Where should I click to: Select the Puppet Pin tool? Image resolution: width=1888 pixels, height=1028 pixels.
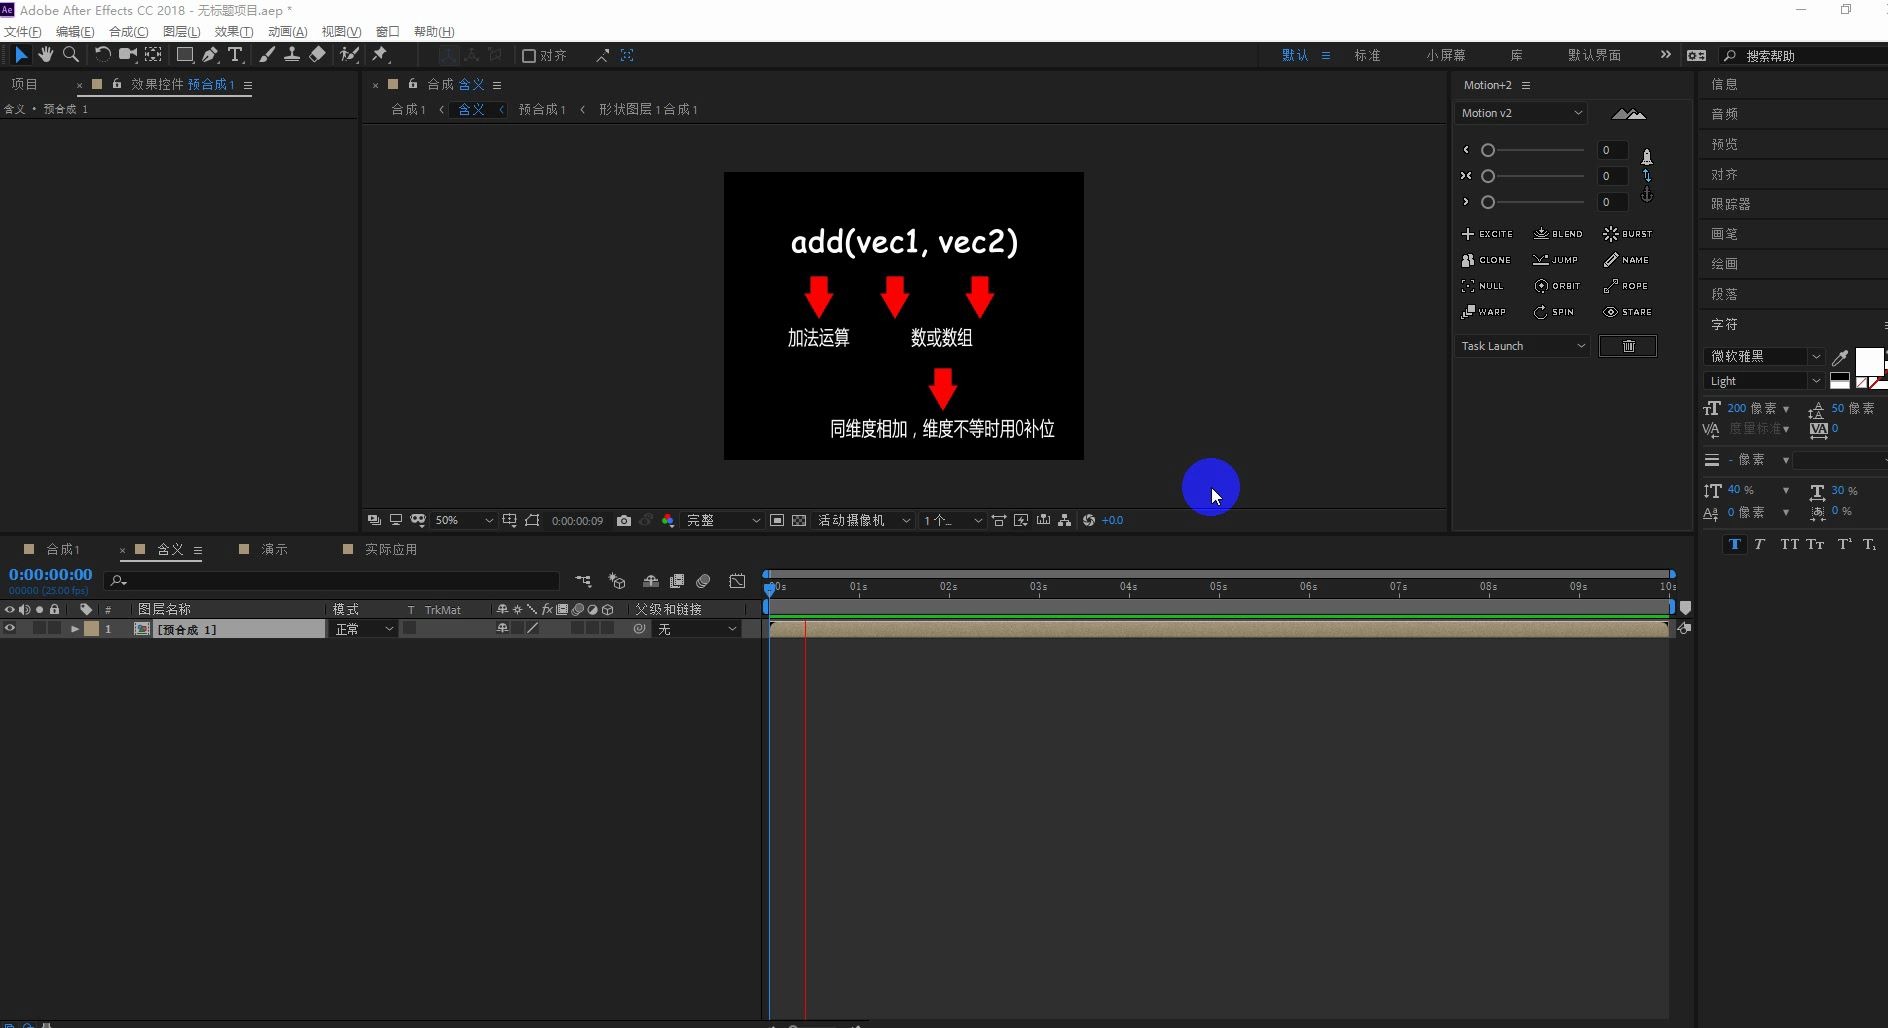click(380, 55)
